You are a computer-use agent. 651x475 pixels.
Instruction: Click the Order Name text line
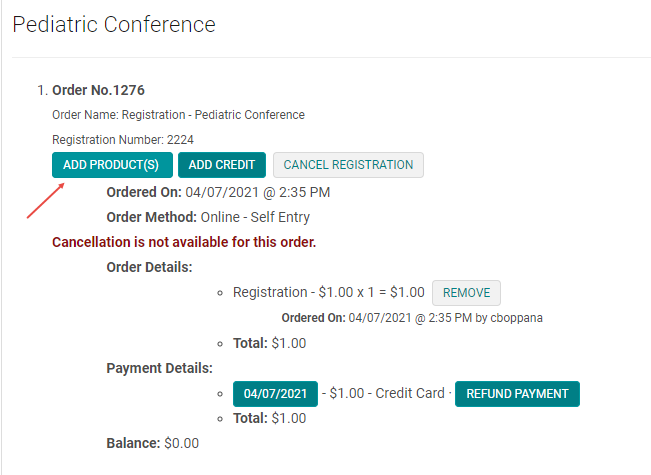(x=178, y=115)
